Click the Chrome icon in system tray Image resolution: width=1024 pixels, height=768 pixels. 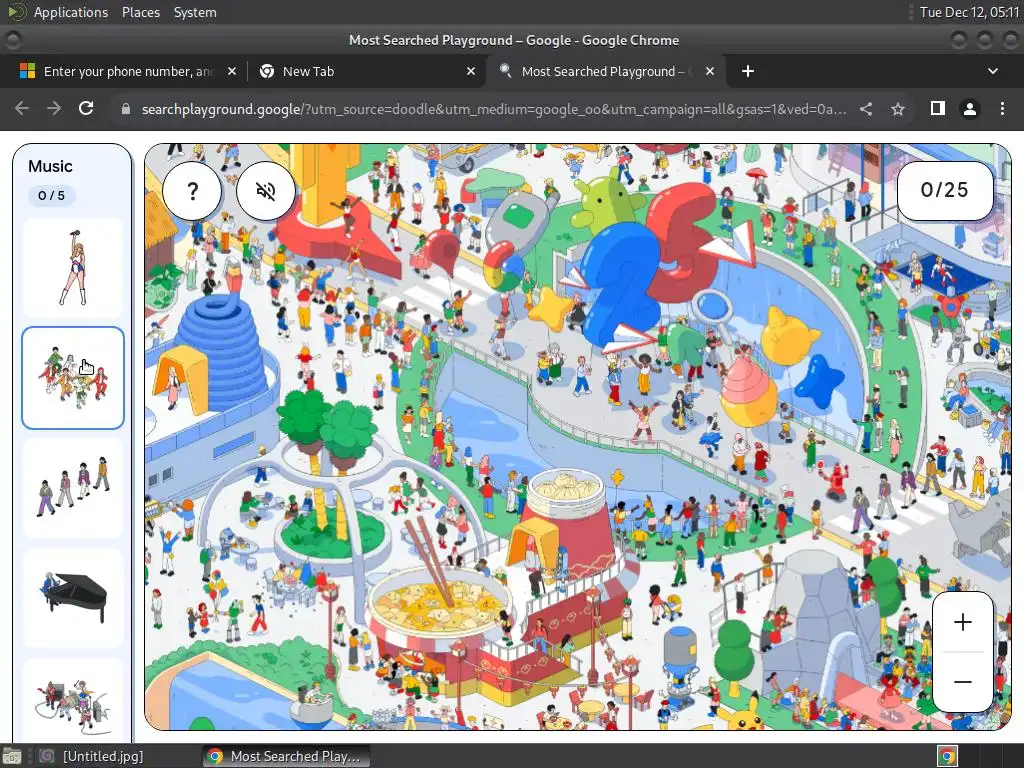947,756
